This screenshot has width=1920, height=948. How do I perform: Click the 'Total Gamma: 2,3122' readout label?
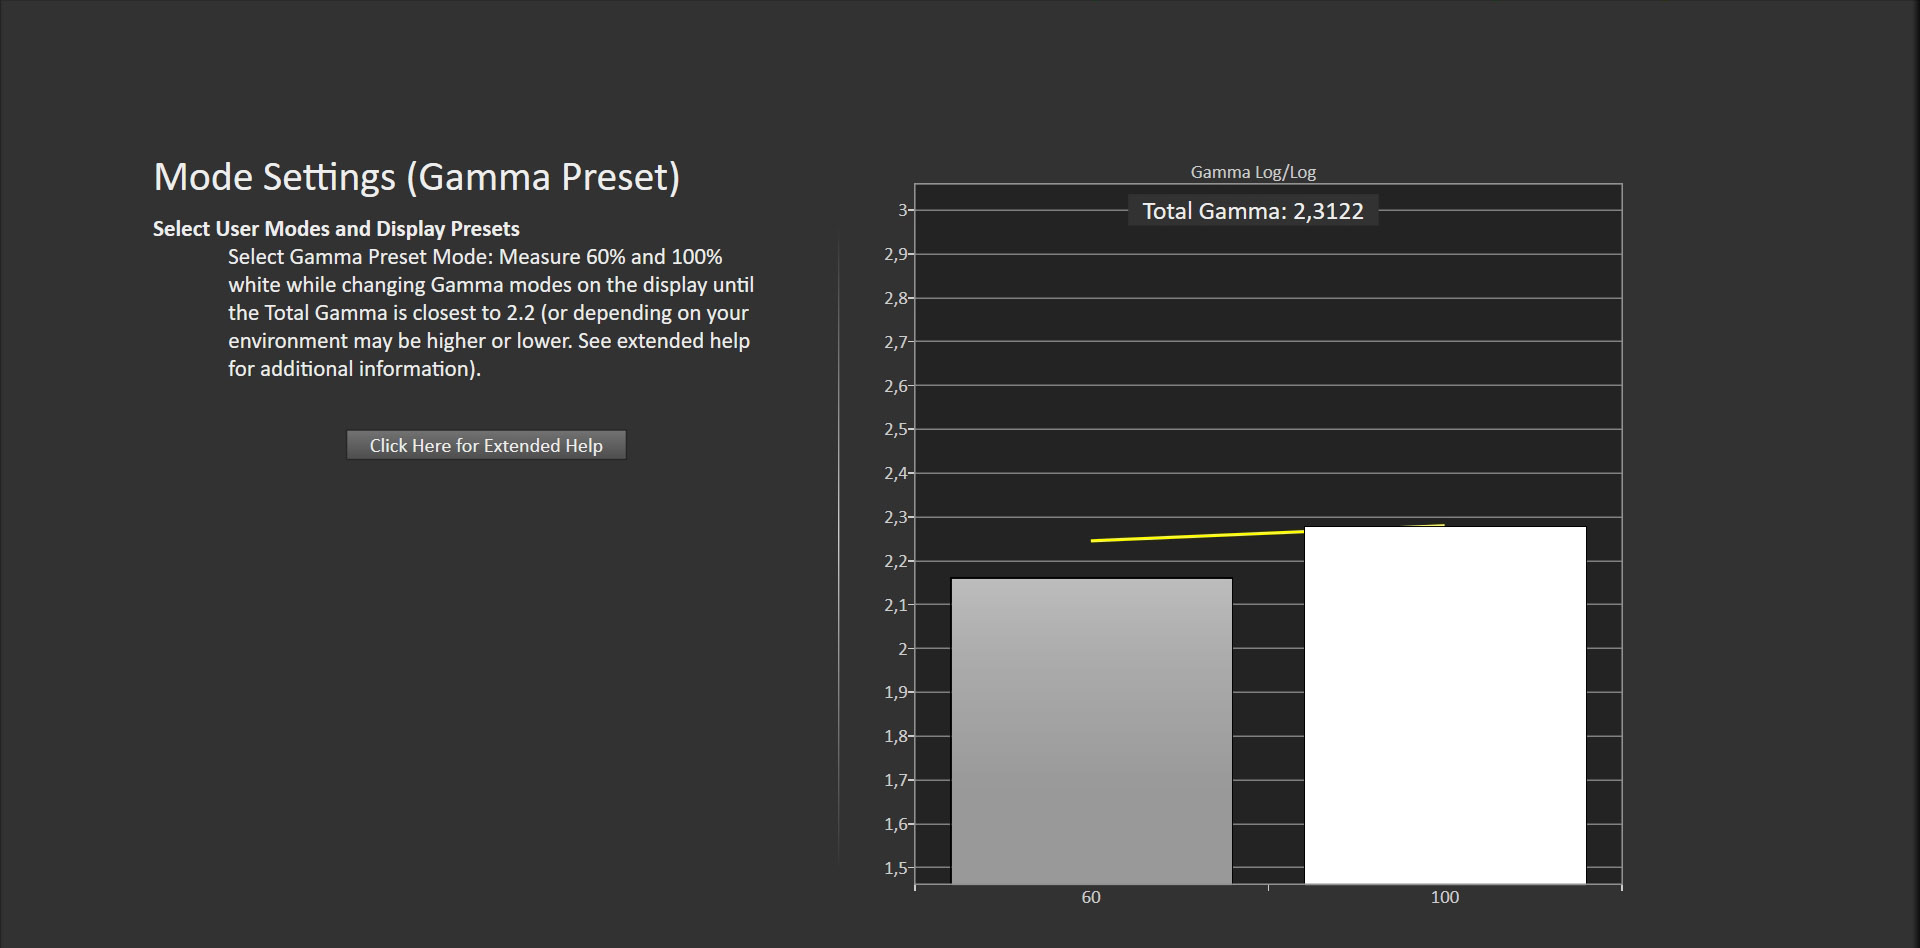(x=1252, y=211)
